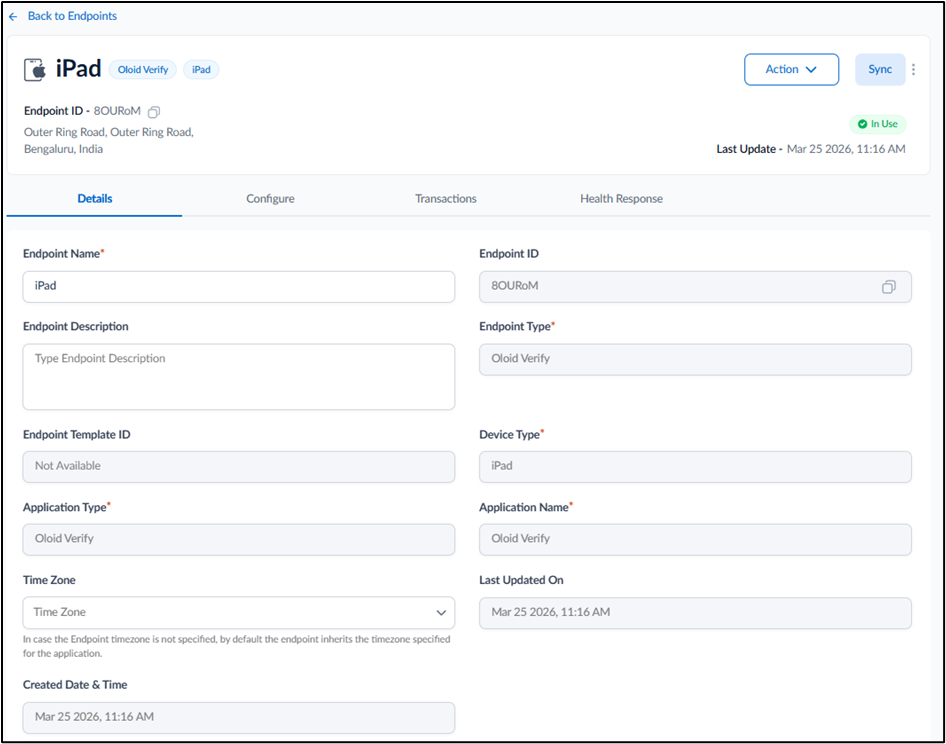The width and height of the screenshot is (946, 744).
Task: Switch to the Configure tab
Action: pyautogui.click(x=270, y=199)
